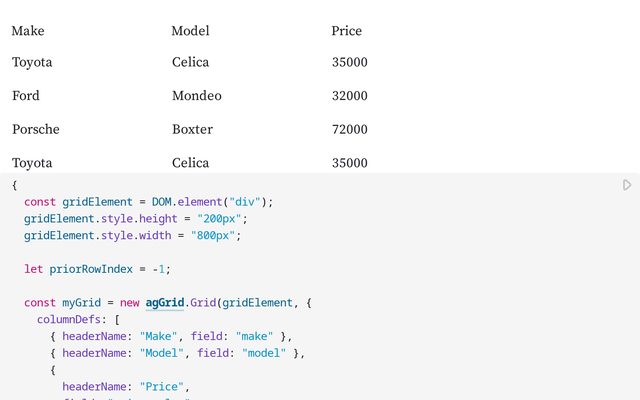Viewport: 640px width, 400px height.
Task: Place cursor on priorRowIndex declaration line
Action: 98,269
